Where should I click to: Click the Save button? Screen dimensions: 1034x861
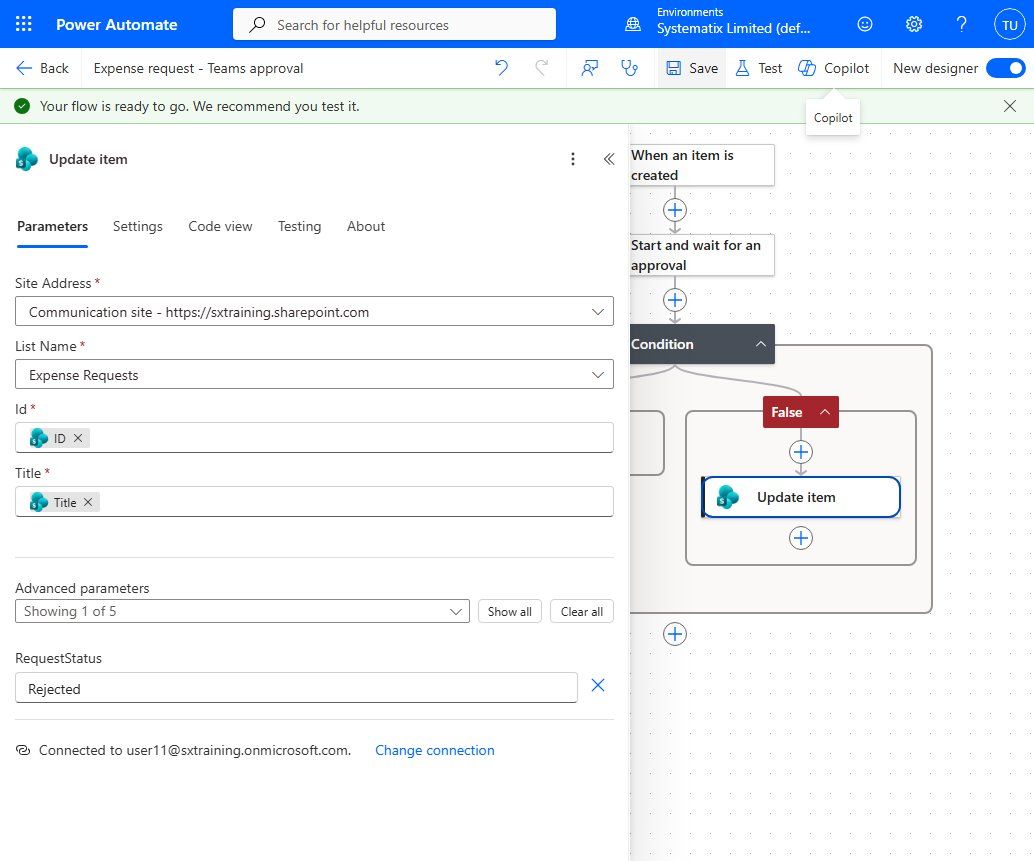[x=692, y=68]
